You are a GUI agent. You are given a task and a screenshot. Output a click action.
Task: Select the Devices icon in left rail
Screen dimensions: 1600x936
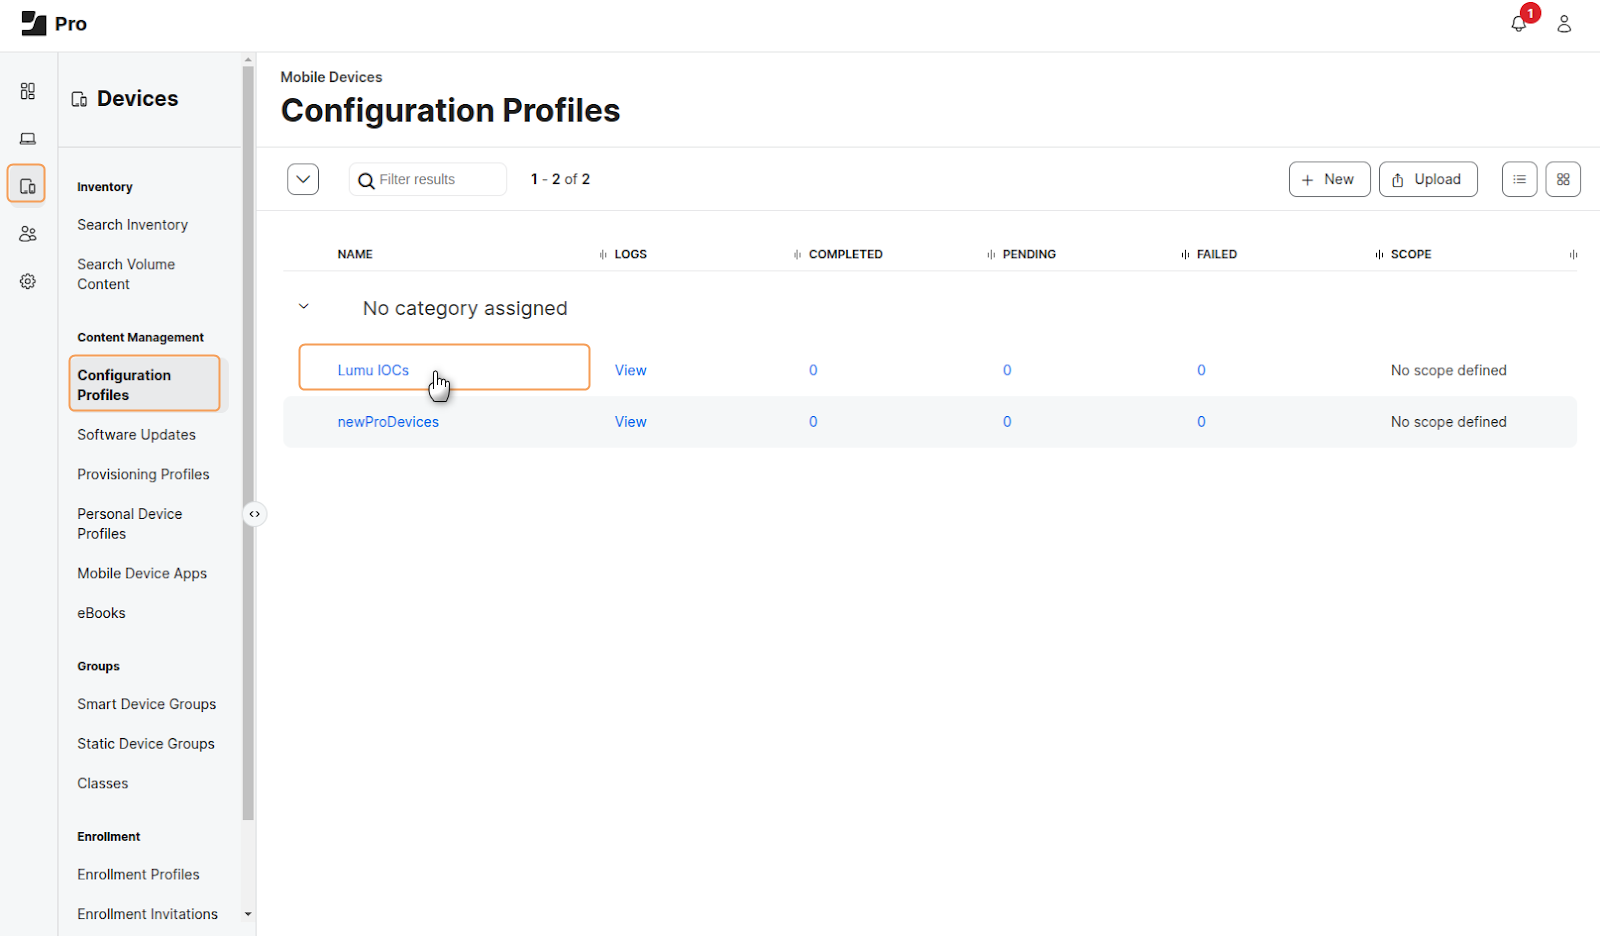click(27, 185)
